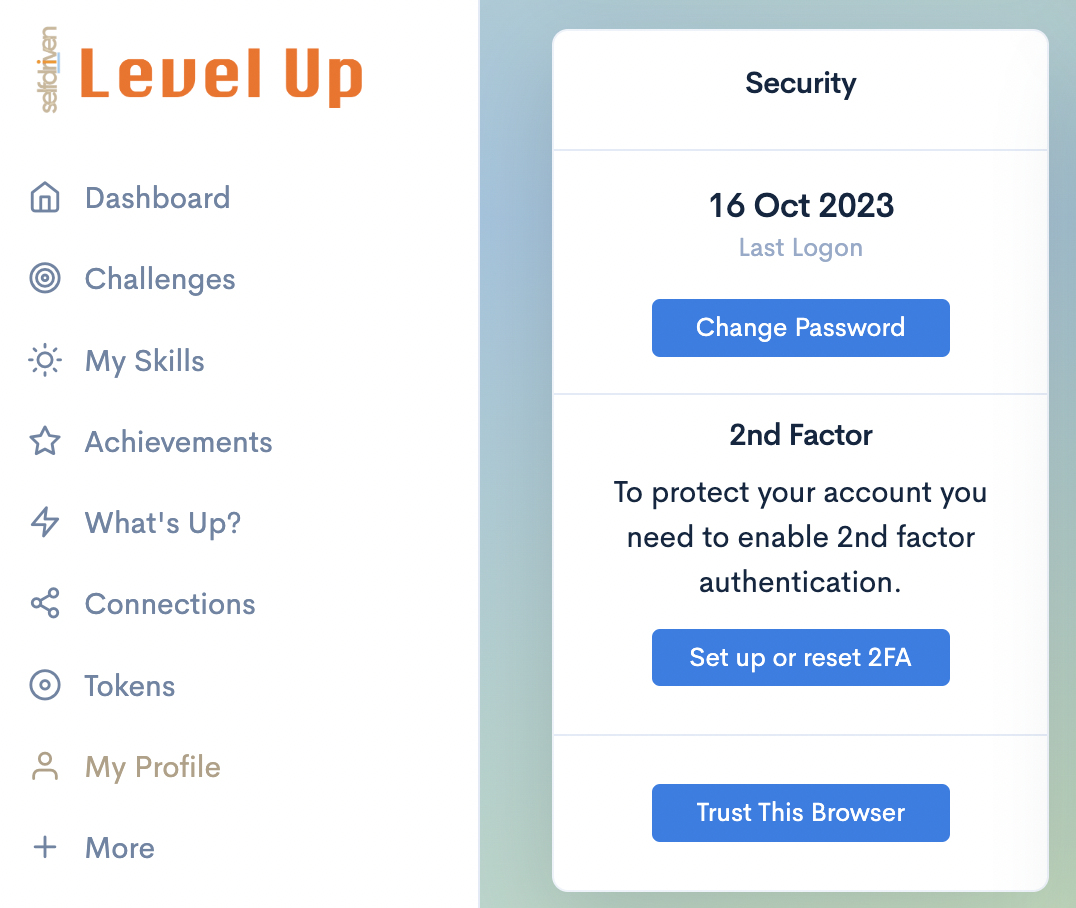Image resolution: width=1076 pixels, height=908 pixels.
Task: Click the Tokens disc icon
Action: pos(45,686)
